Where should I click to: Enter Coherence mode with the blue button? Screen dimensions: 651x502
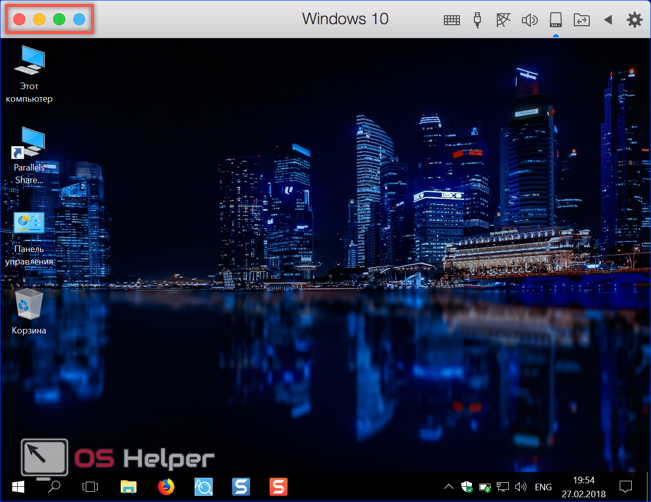pyautogui.click(x=79, y=19)
